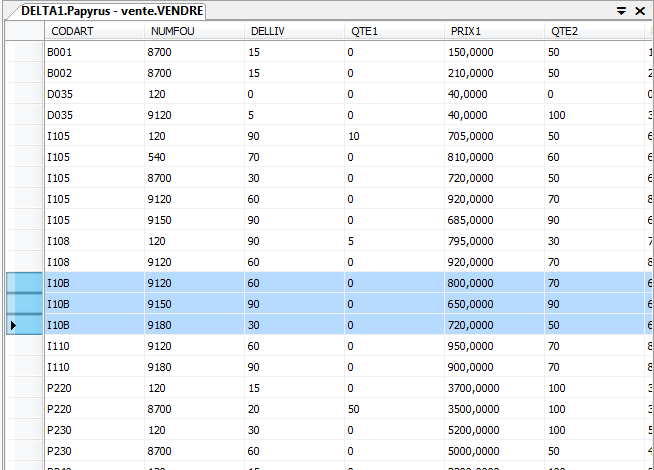Select the I10B row with NUMFOU 9150
This screenshot has width=654, height=470.
pos(24,304)
